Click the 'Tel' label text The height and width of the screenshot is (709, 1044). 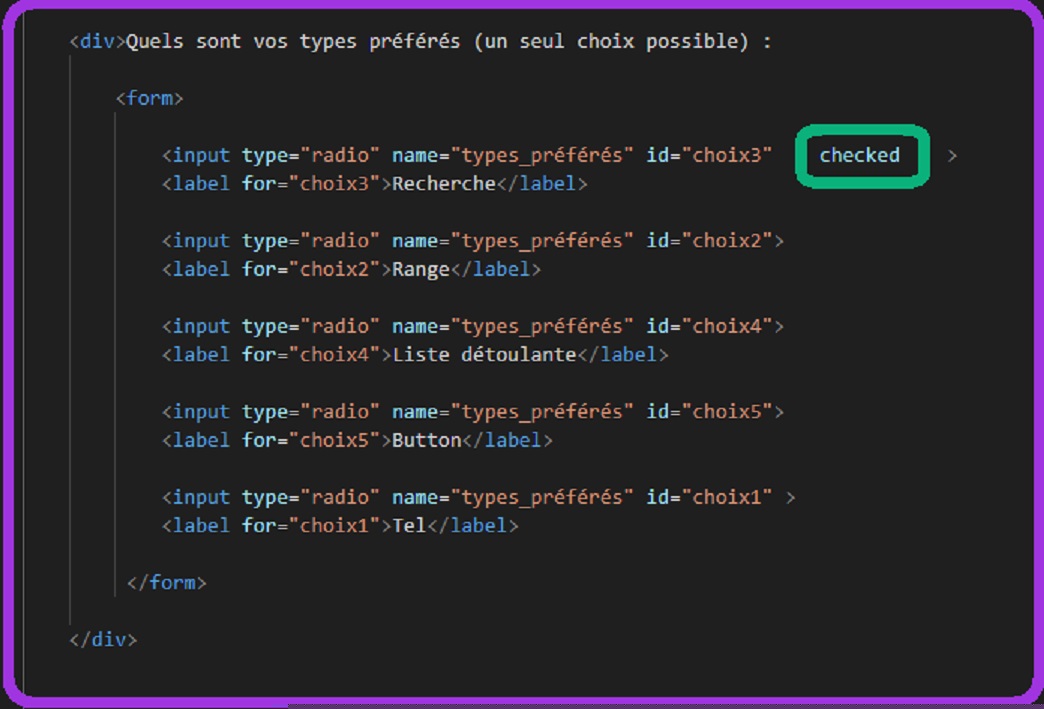coord(410,525)
